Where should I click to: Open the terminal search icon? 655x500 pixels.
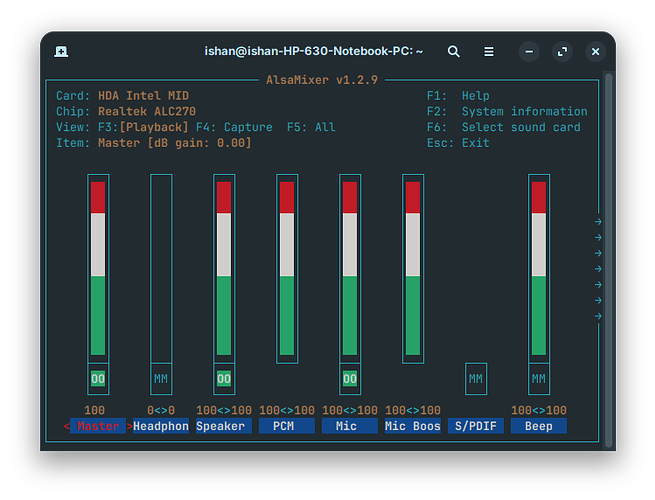coord(454,51)
